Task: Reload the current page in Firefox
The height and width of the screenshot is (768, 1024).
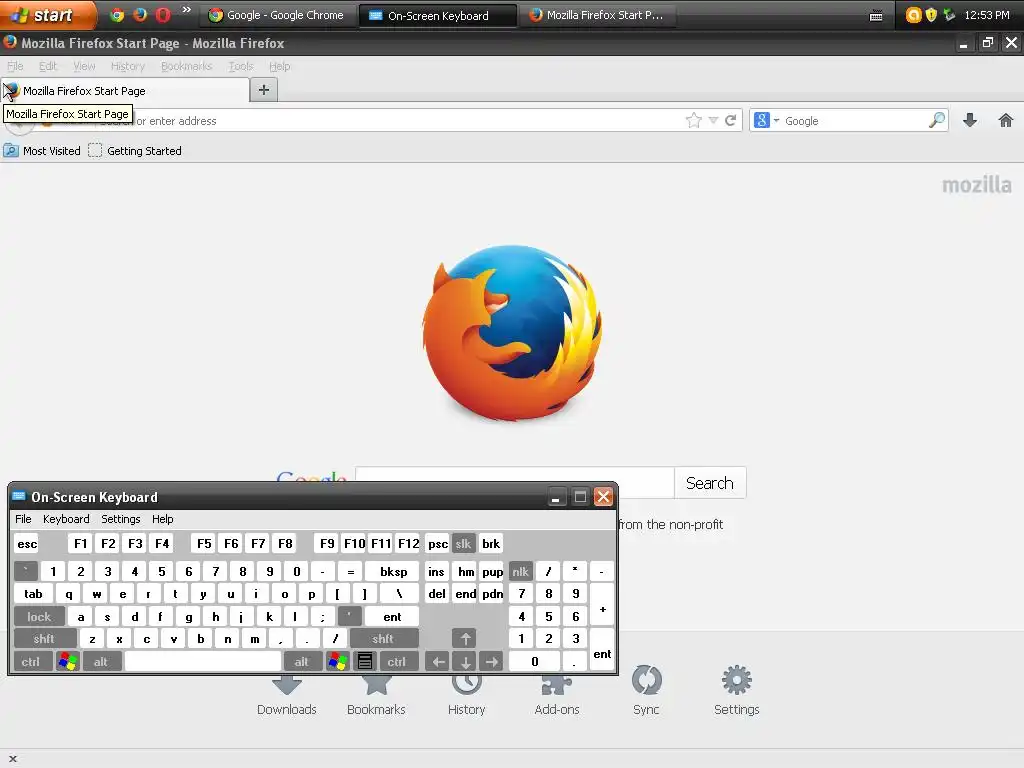Action: (730, 120)
